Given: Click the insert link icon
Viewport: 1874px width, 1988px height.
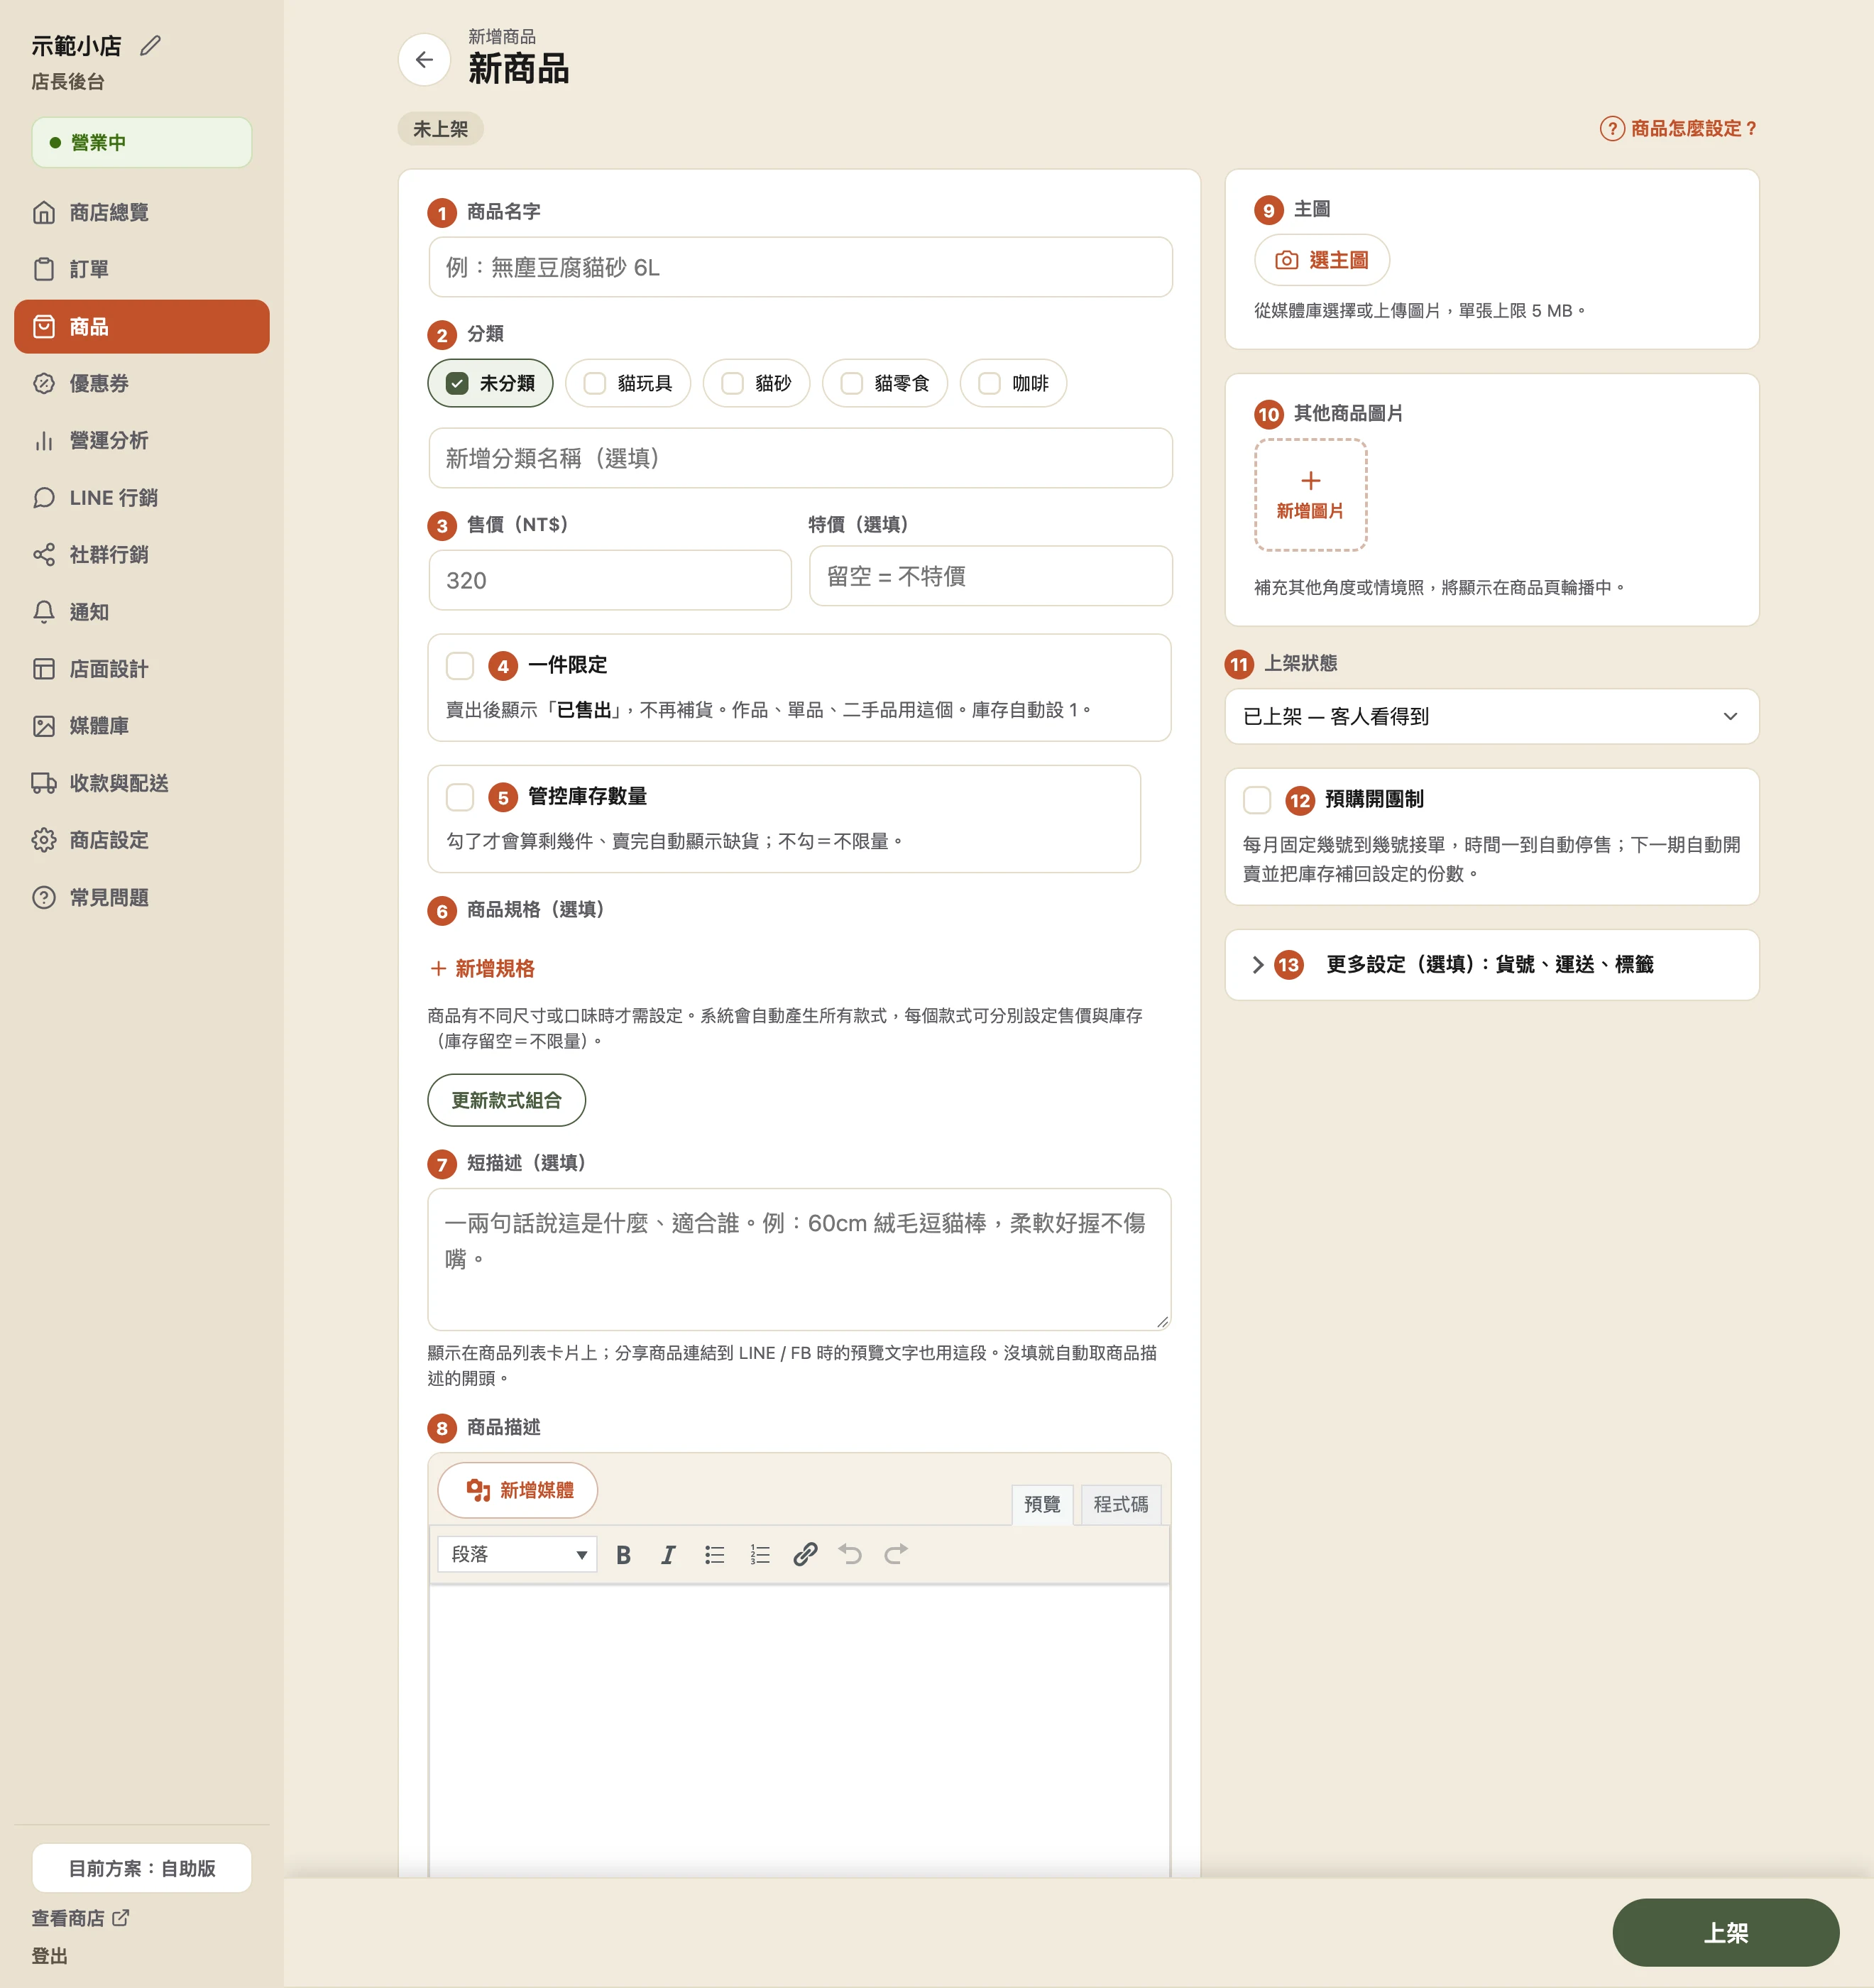Looking at the screenshot, I should (805, 1555).
